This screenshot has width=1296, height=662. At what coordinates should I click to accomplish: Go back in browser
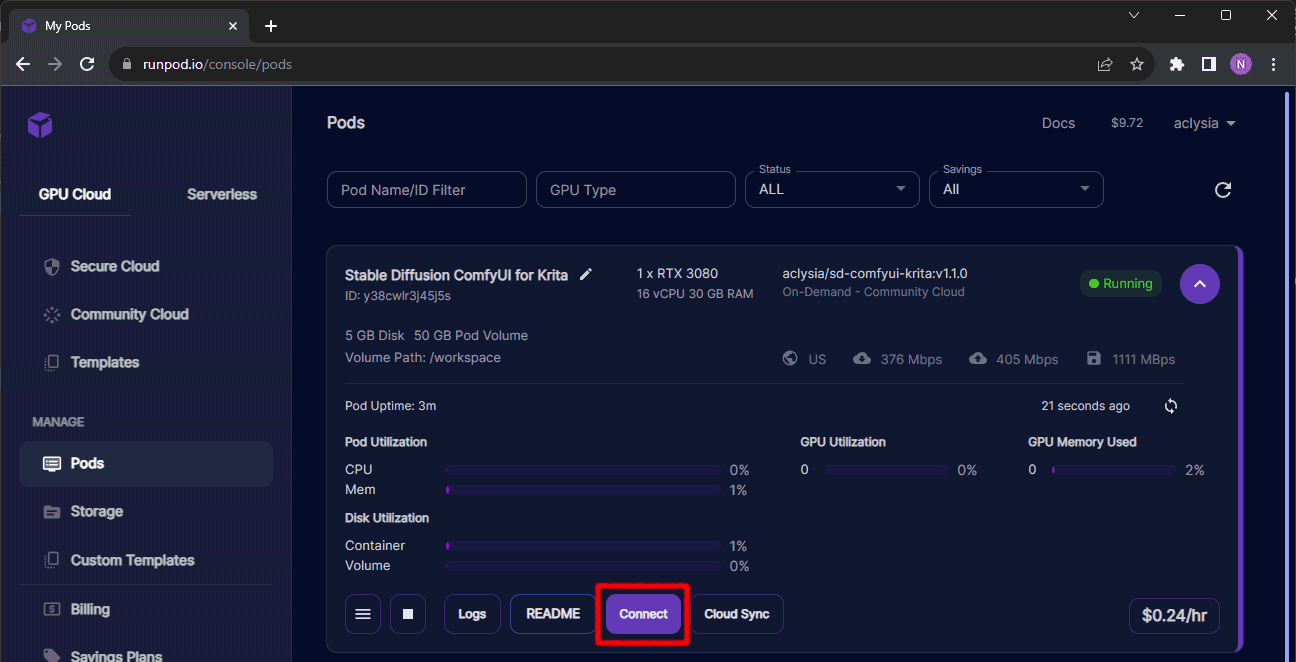click(23, 64)
